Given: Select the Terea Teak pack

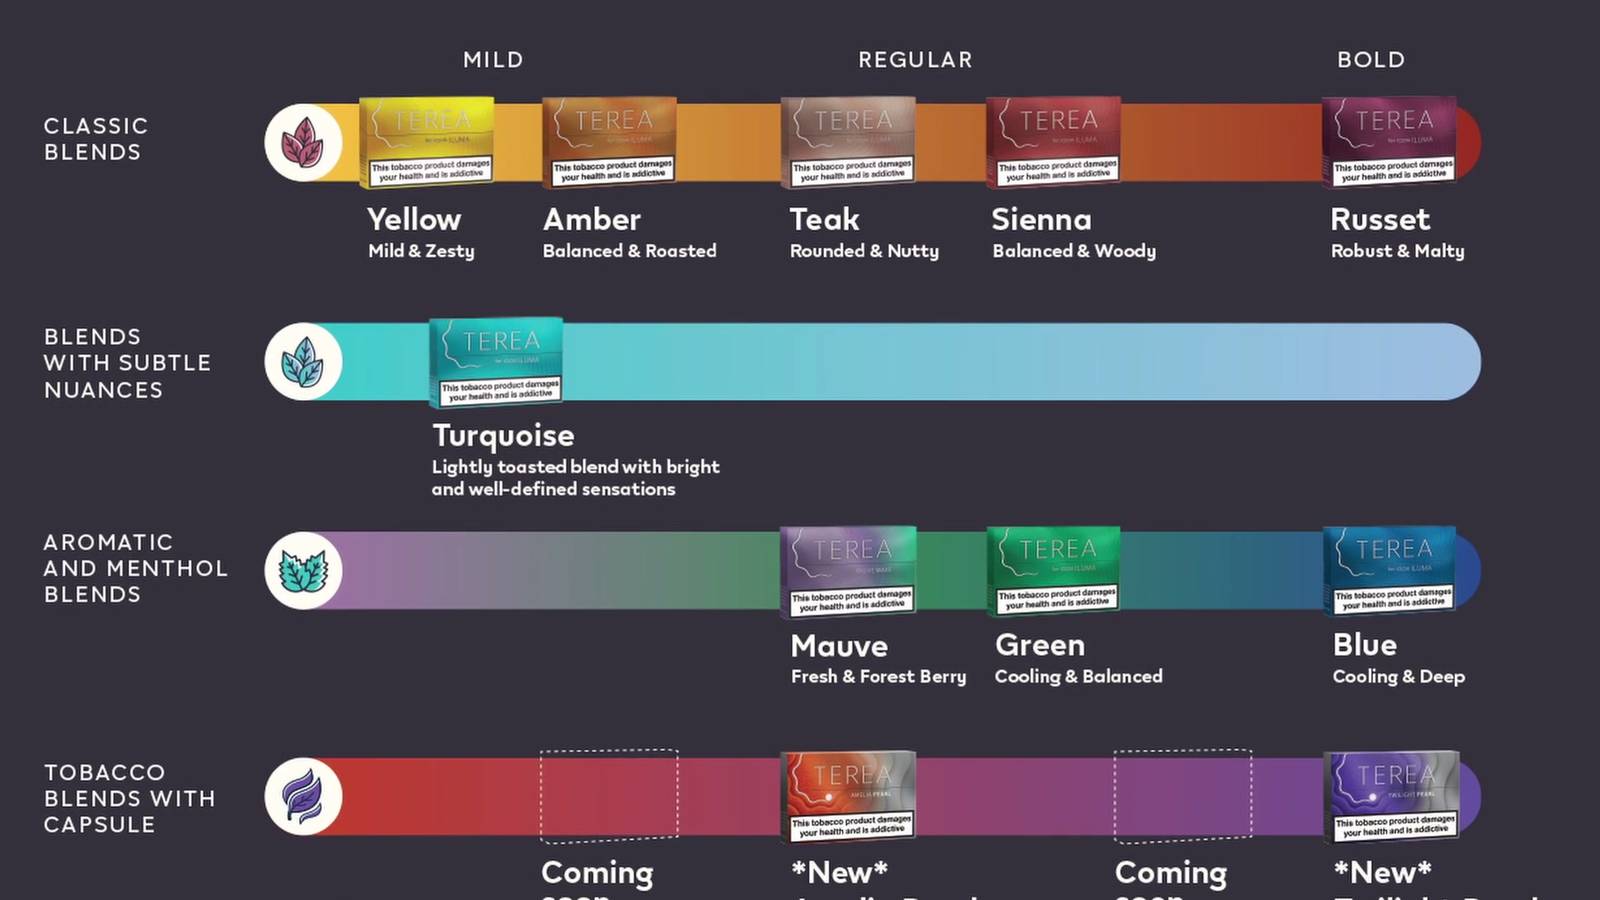Looking at the screenshot, I should 849,142.
